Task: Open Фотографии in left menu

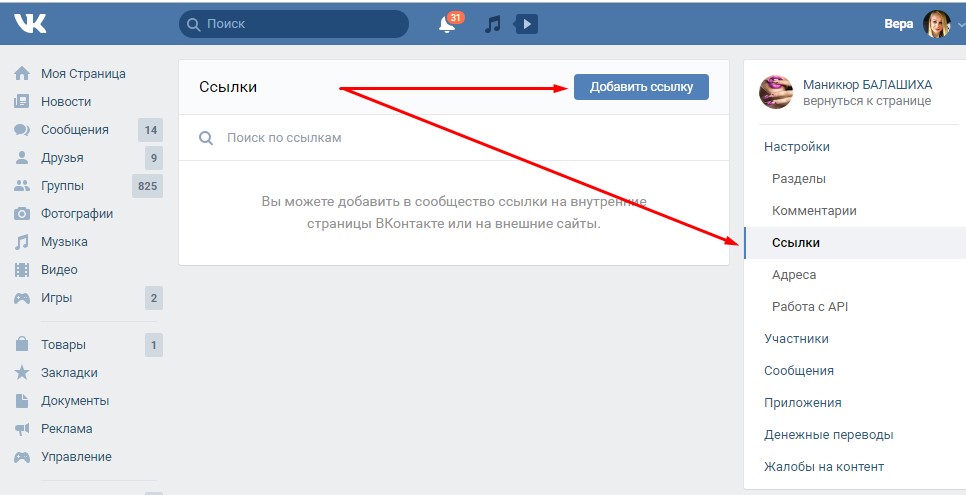Action: pyautogui.click(x=77, y=214)
